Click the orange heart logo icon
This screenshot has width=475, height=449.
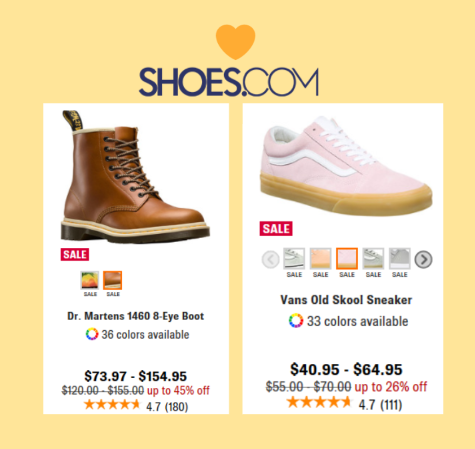pos(235,42)
